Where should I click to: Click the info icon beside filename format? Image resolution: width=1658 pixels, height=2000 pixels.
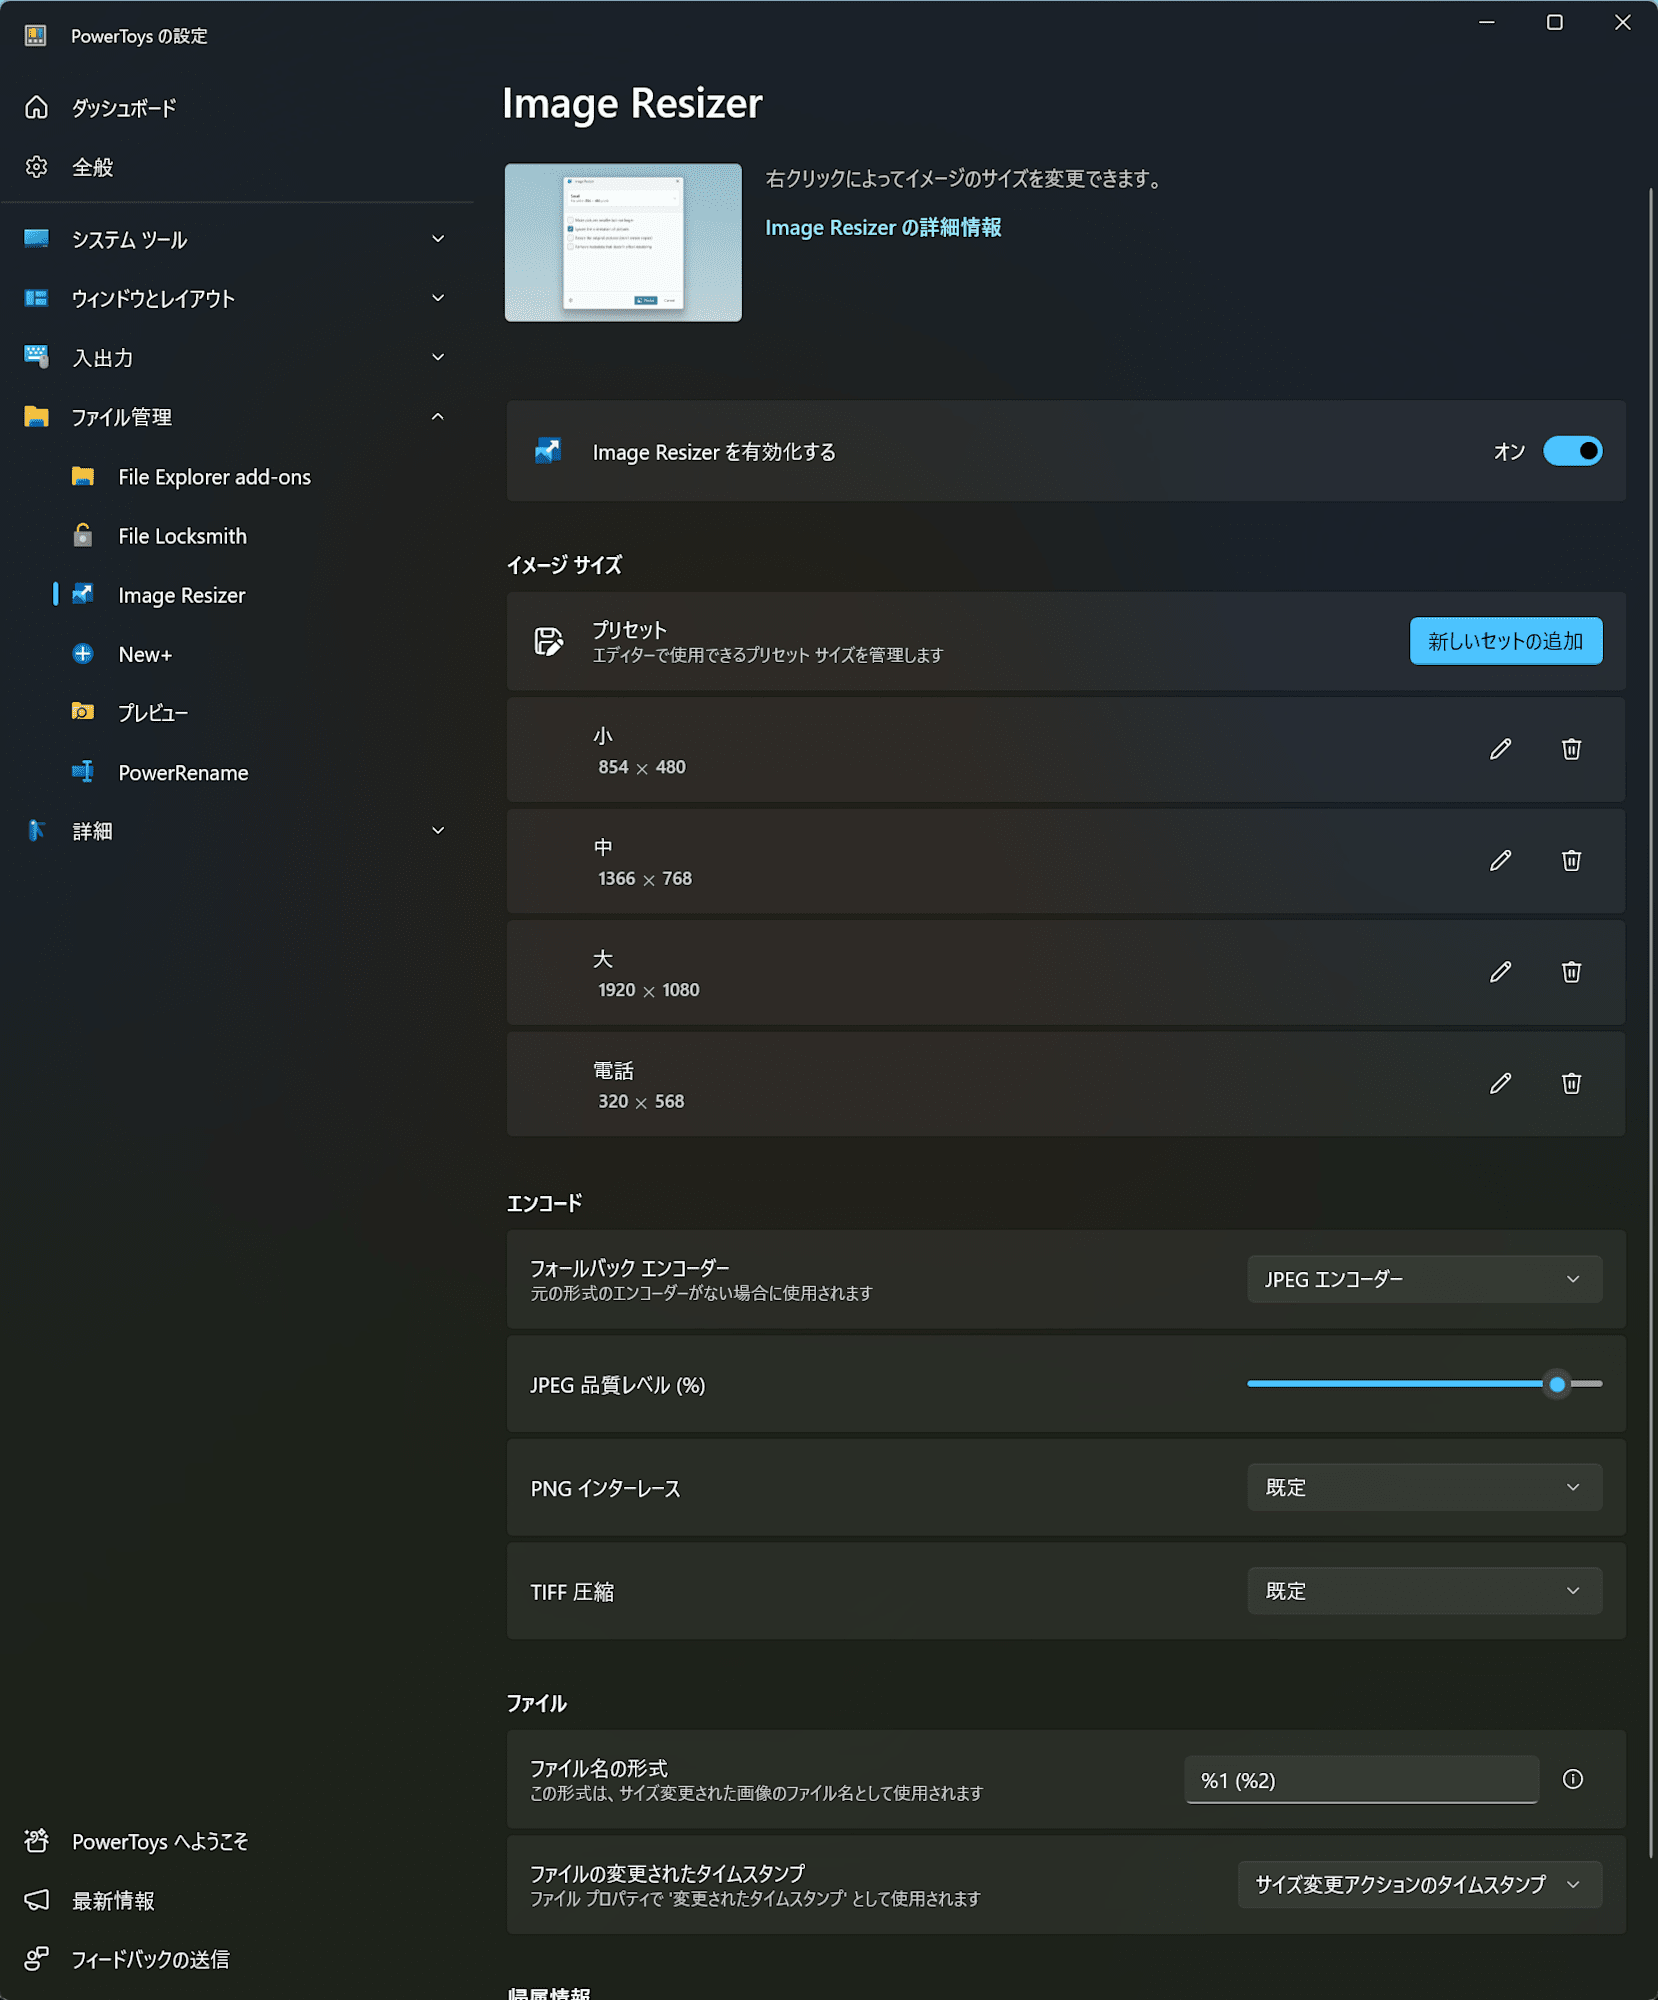(x=1572, y=1779)
